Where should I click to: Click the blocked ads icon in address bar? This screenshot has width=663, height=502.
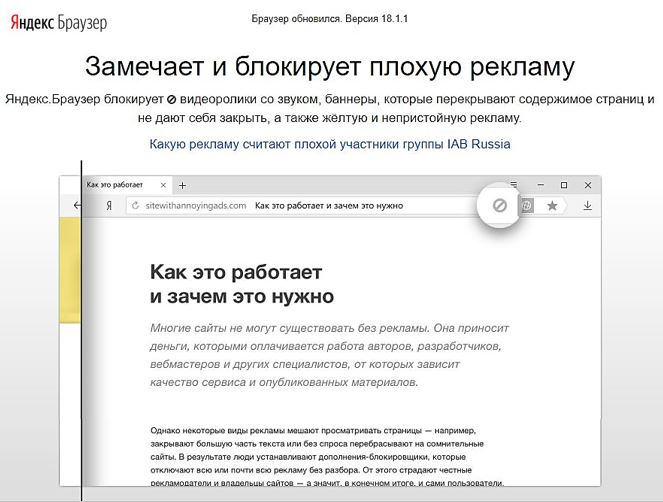tap(500, 206)
